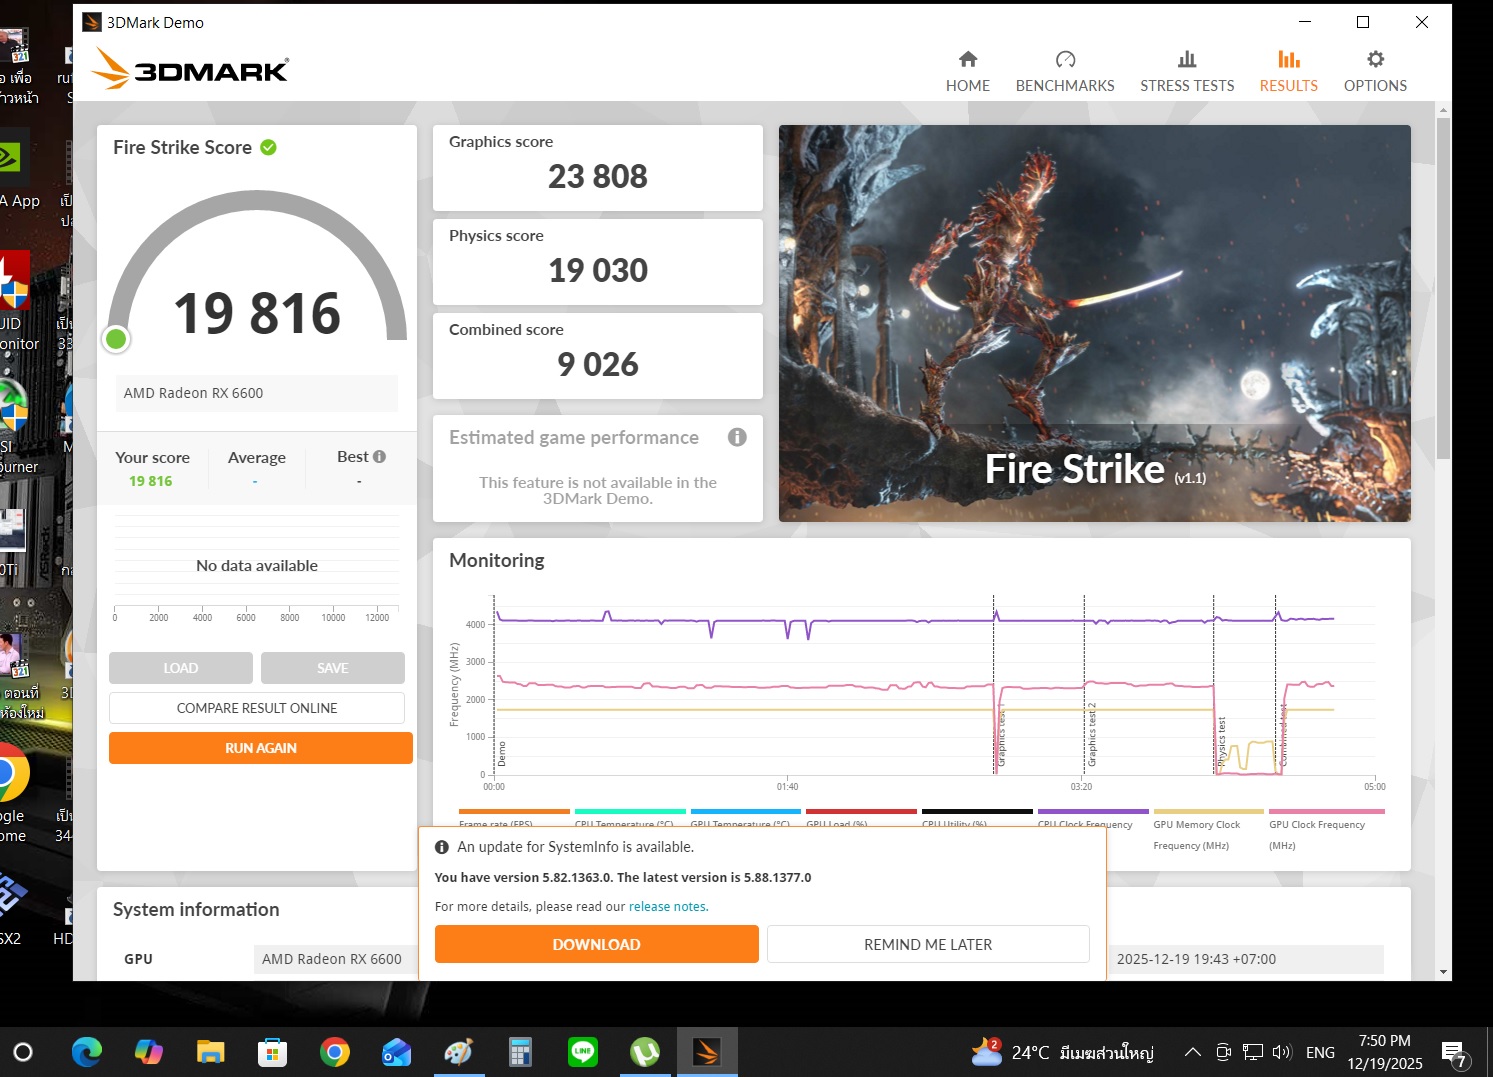Toggle GPU Clock Frequency legend series
1493x1077 pixels.
[x=1316, y=825]
